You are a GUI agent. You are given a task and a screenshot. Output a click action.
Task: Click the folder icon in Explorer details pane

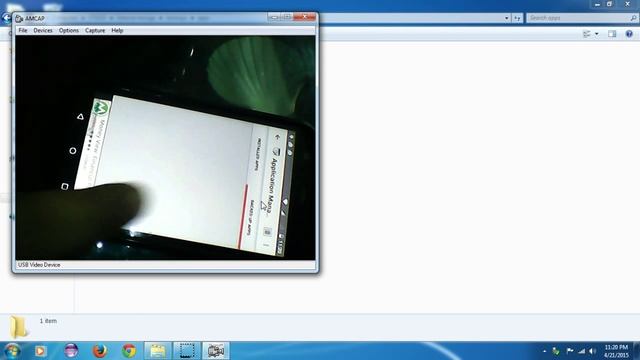pos(18,327)
